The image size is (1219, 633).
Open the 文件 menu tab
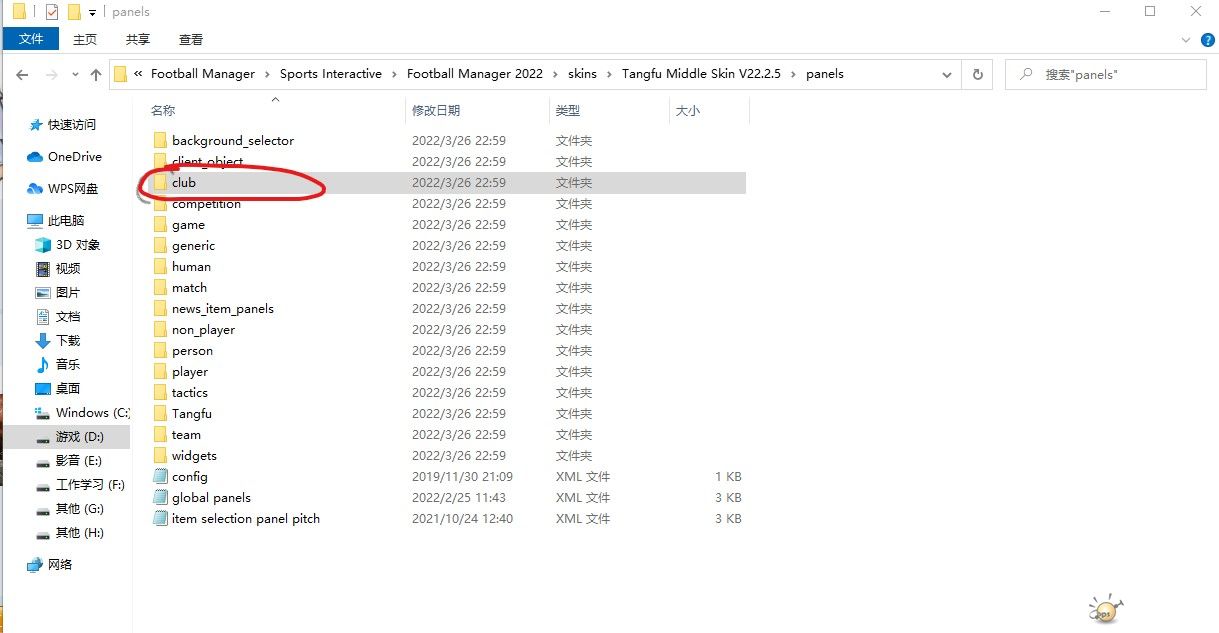coord(31,39)
